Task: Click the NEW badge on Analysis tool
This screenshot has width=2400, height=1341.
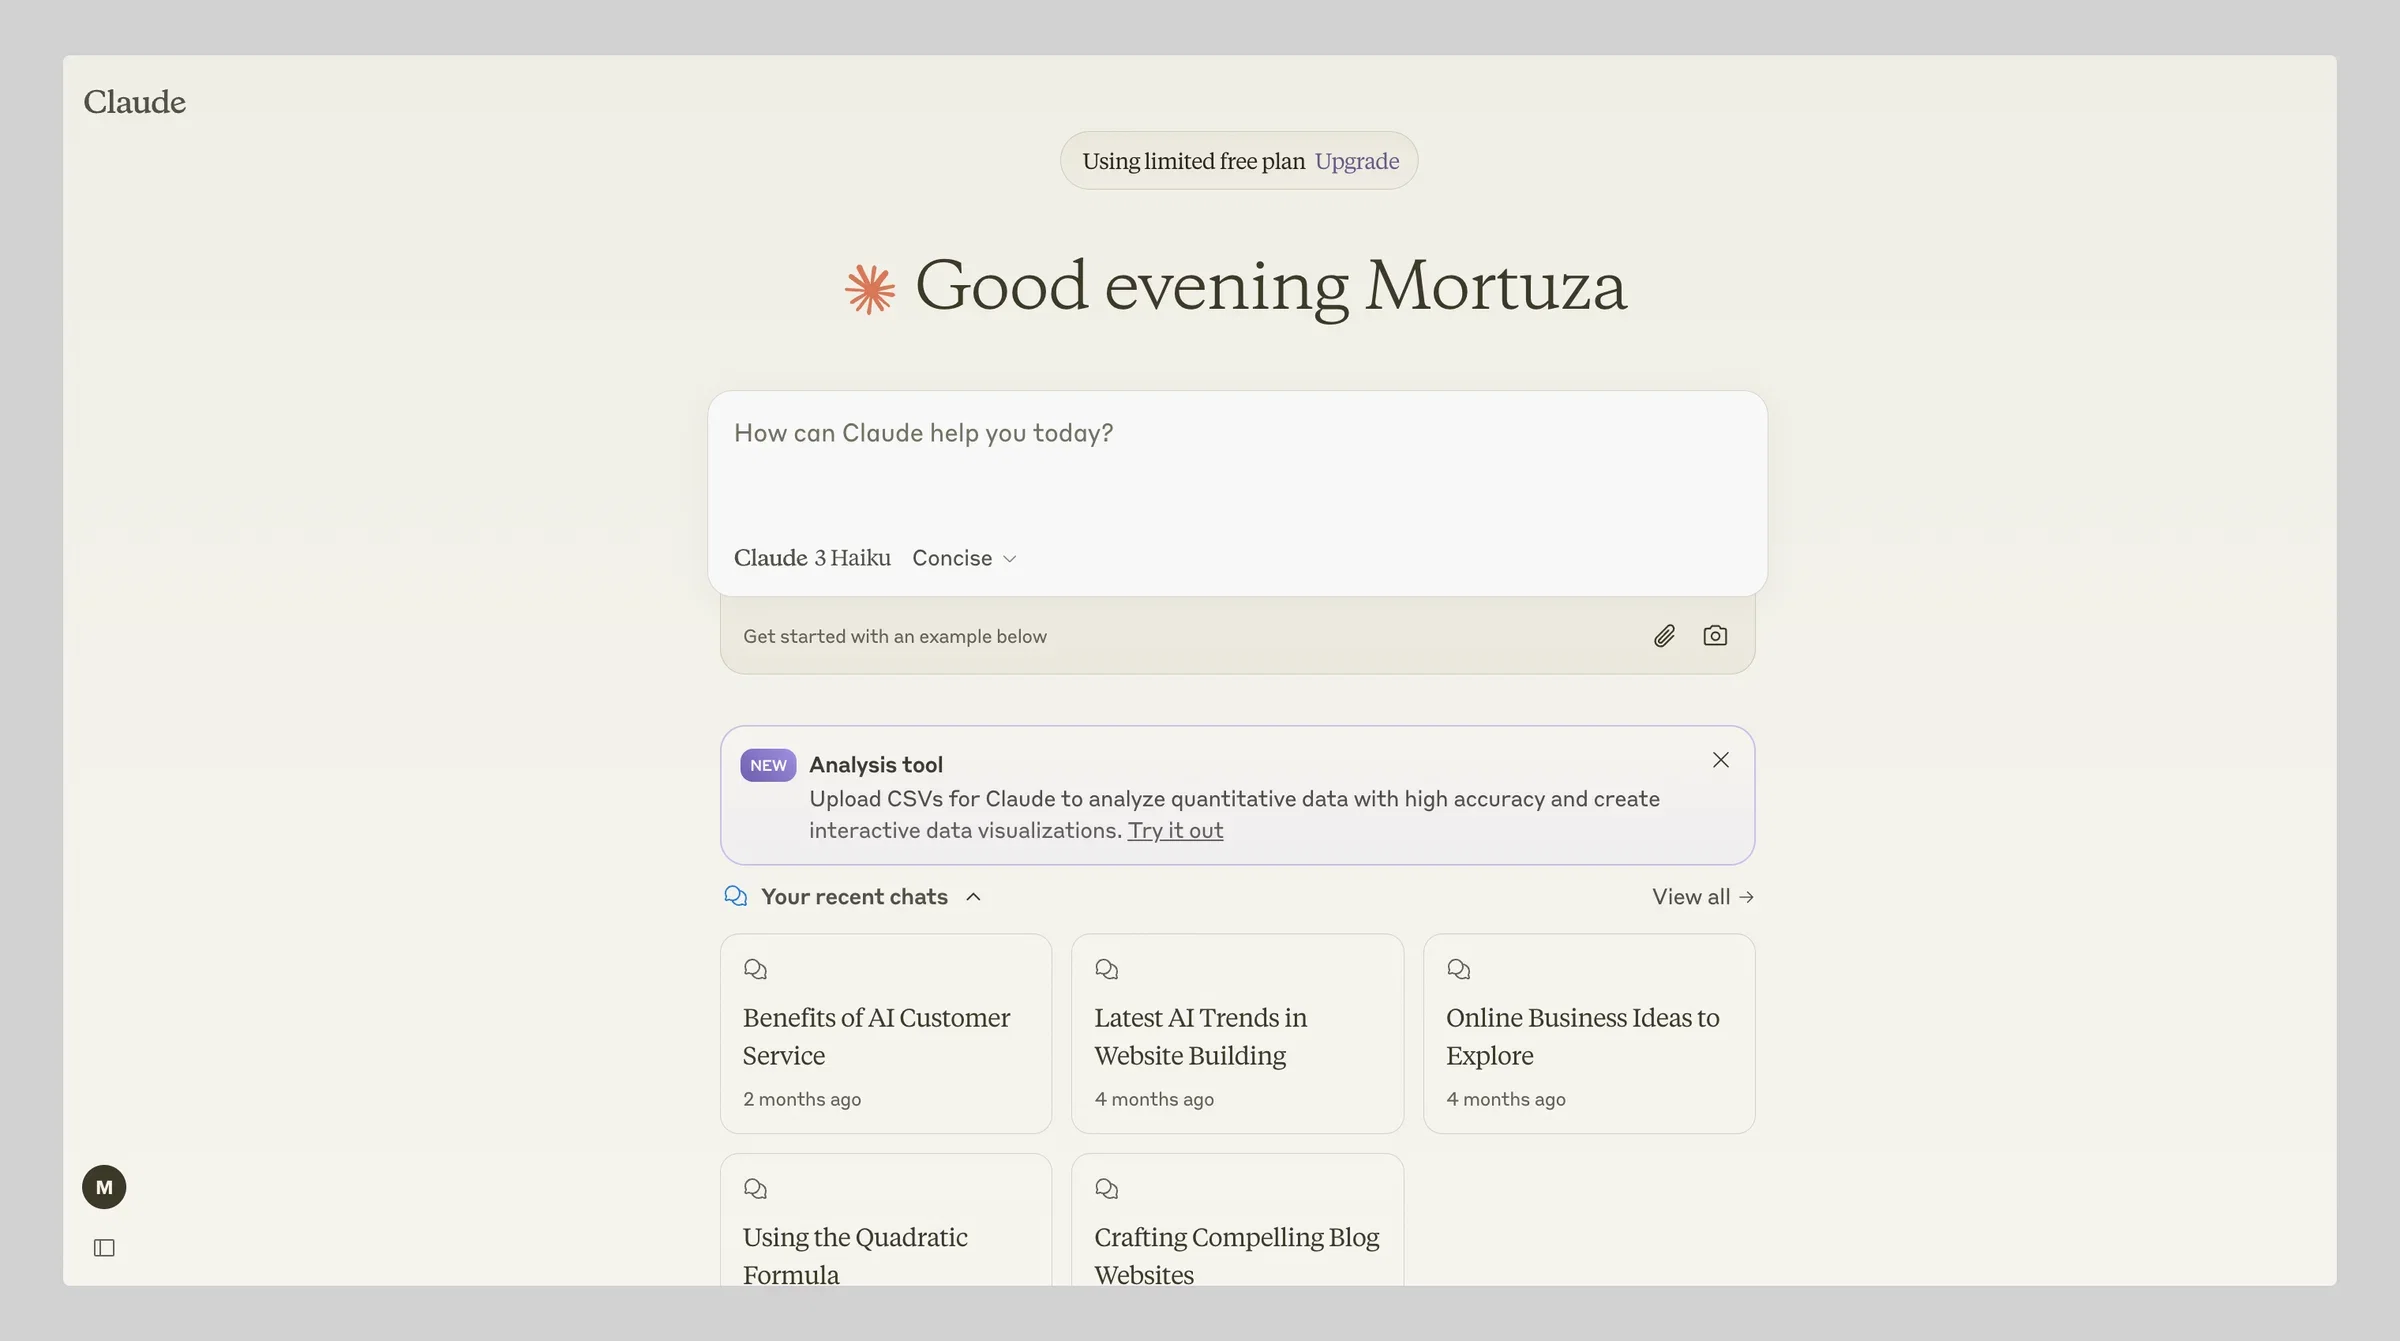Action: pos(768,765)
